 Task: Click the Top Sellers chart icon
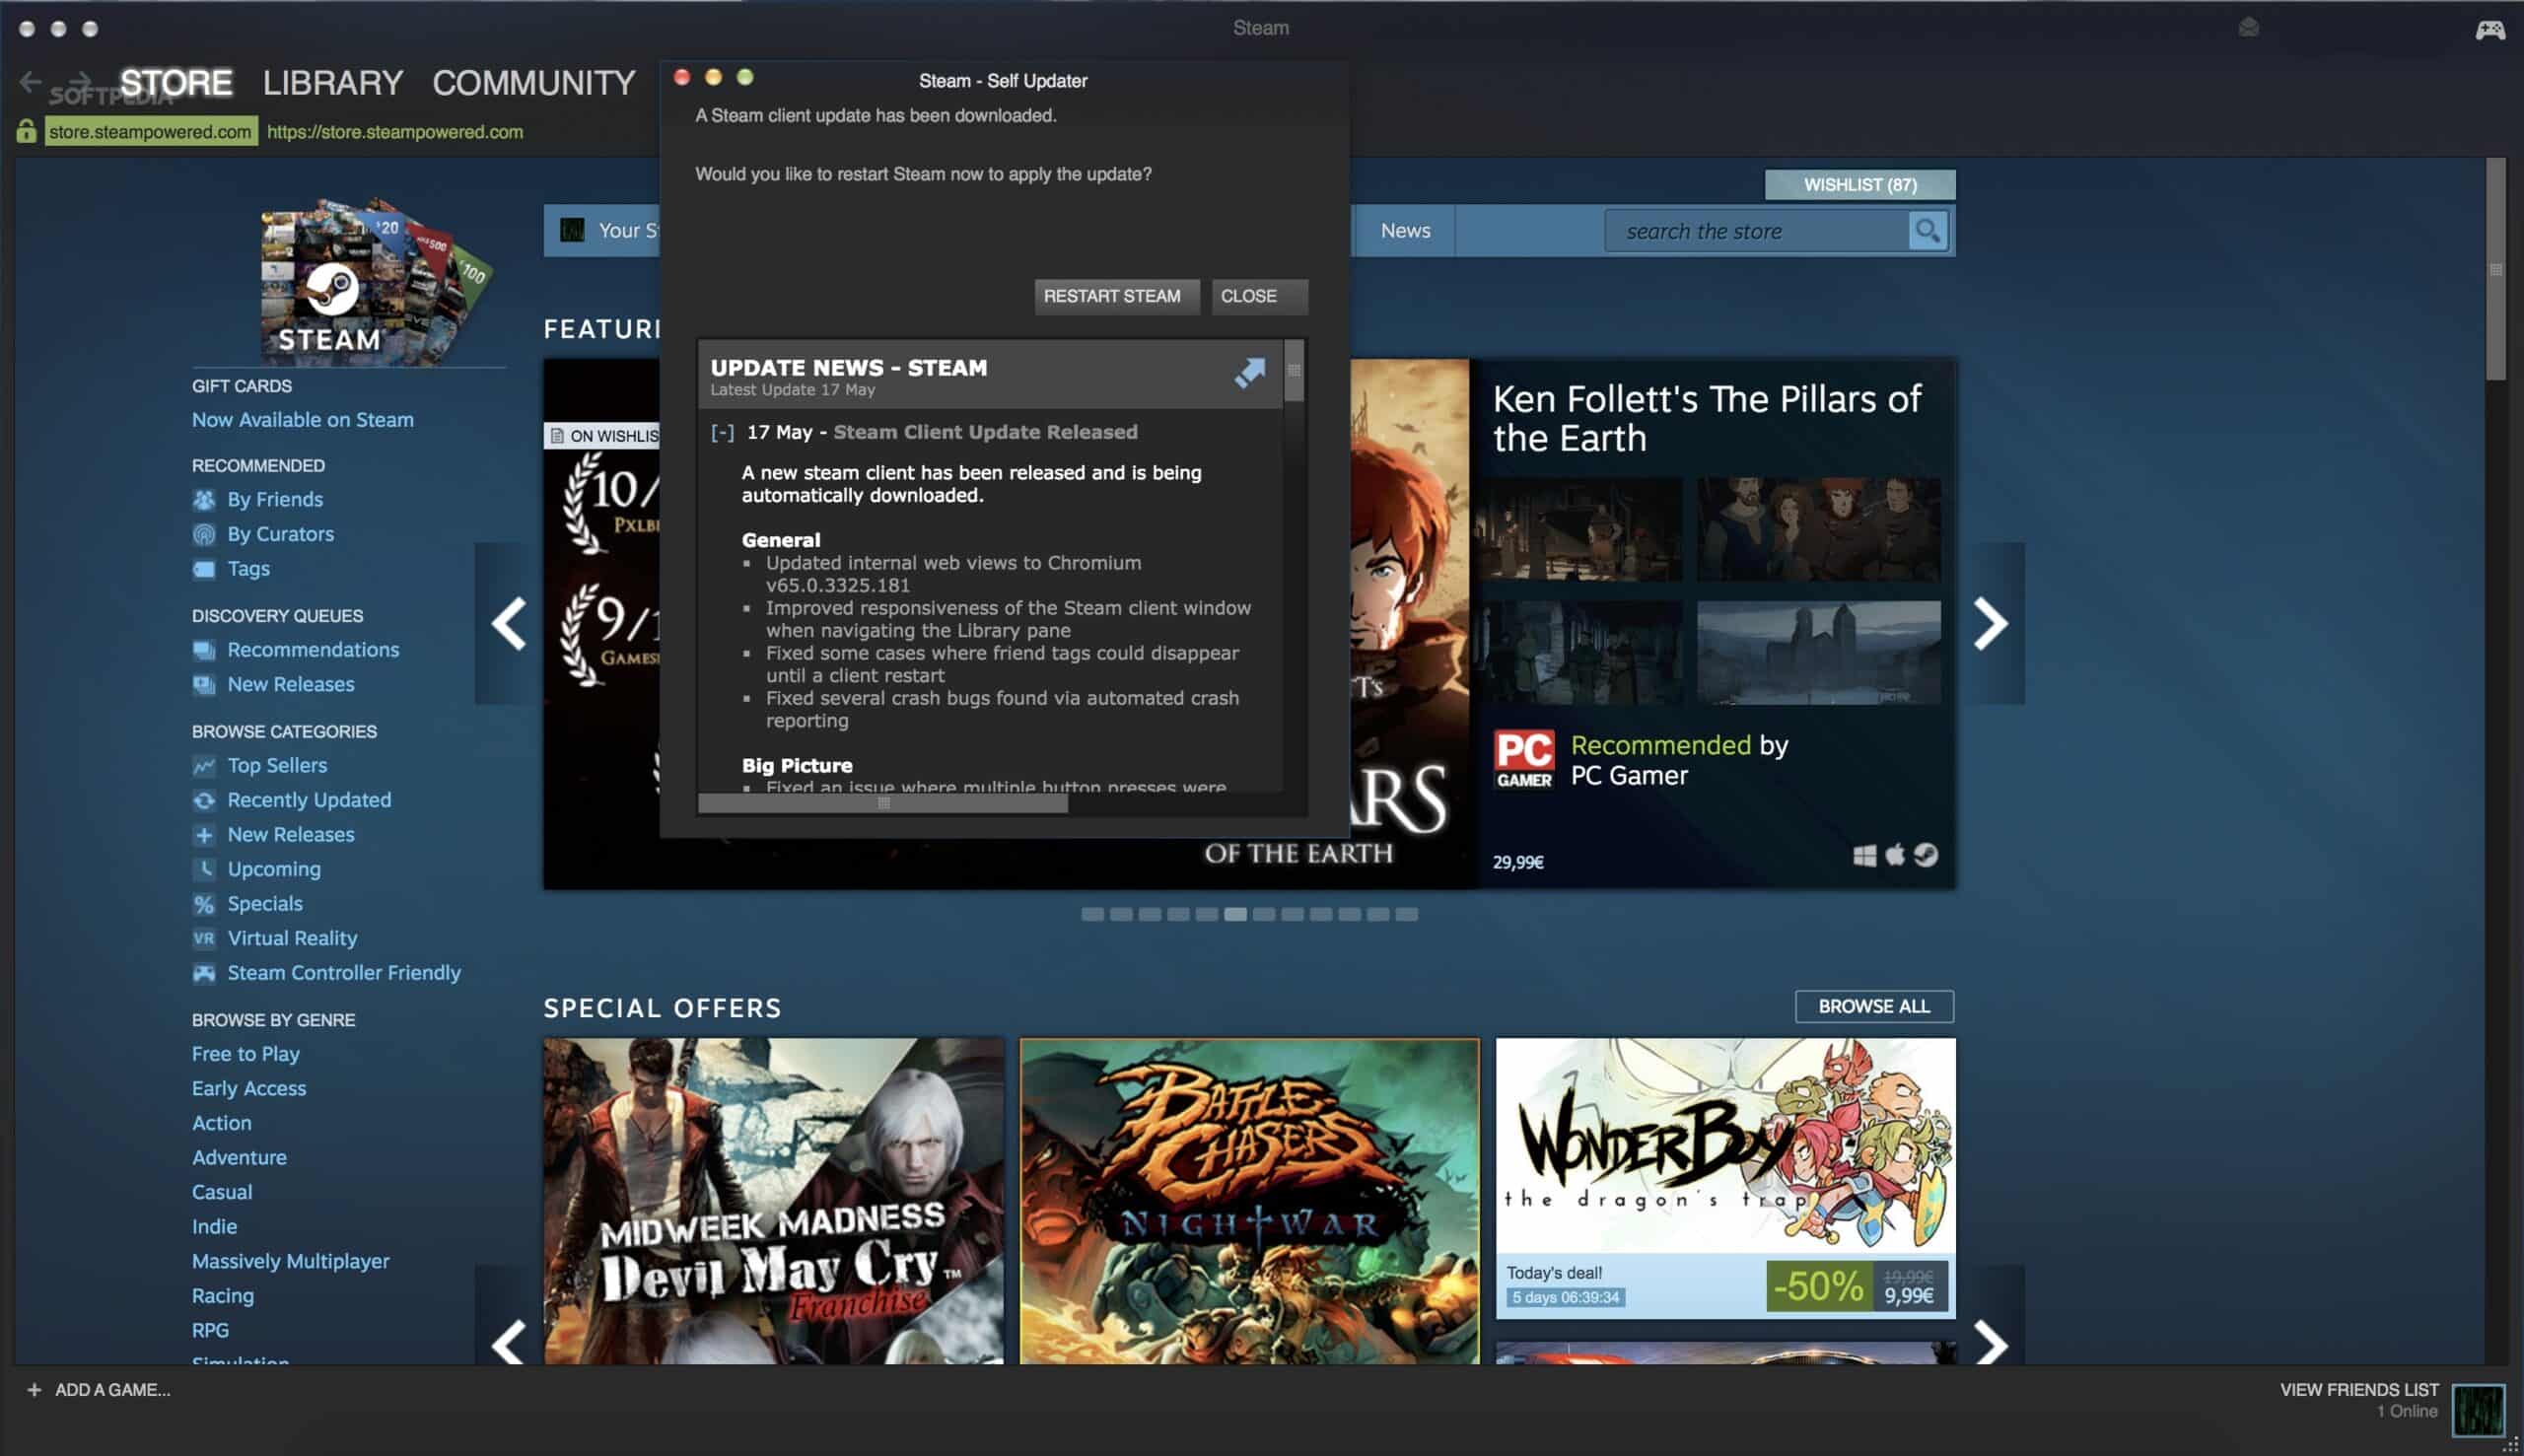(204, 766)
